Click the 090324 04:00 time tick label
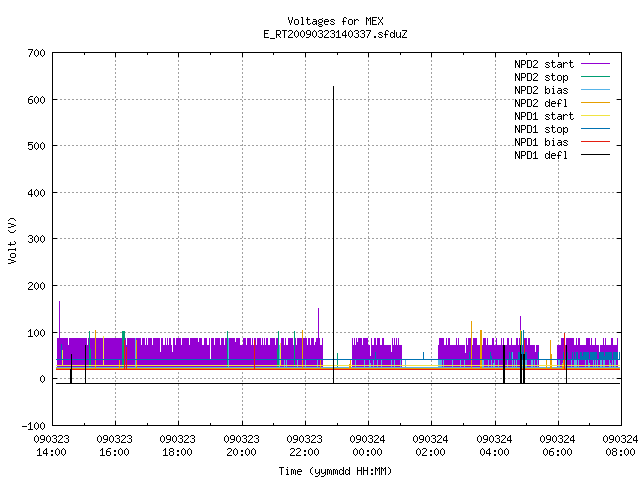Screen dimensions: 640x480 494,446
